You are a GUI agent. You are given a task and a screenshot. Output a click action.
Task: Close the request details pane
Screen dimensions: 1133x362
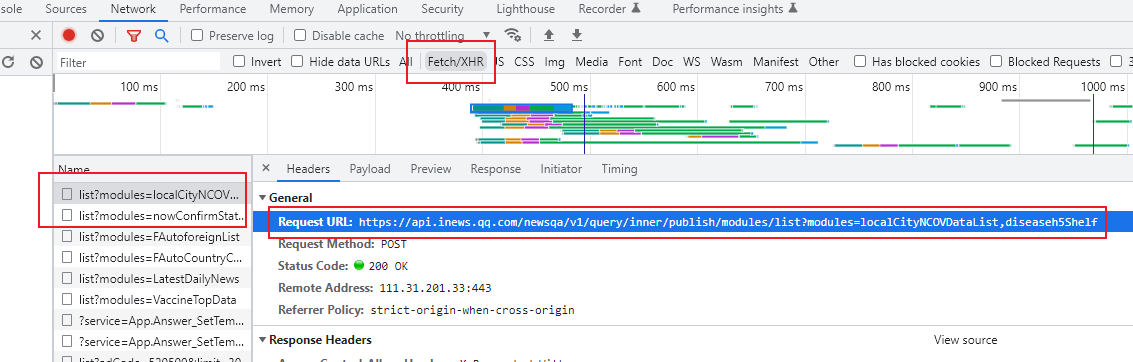[266, 168]
